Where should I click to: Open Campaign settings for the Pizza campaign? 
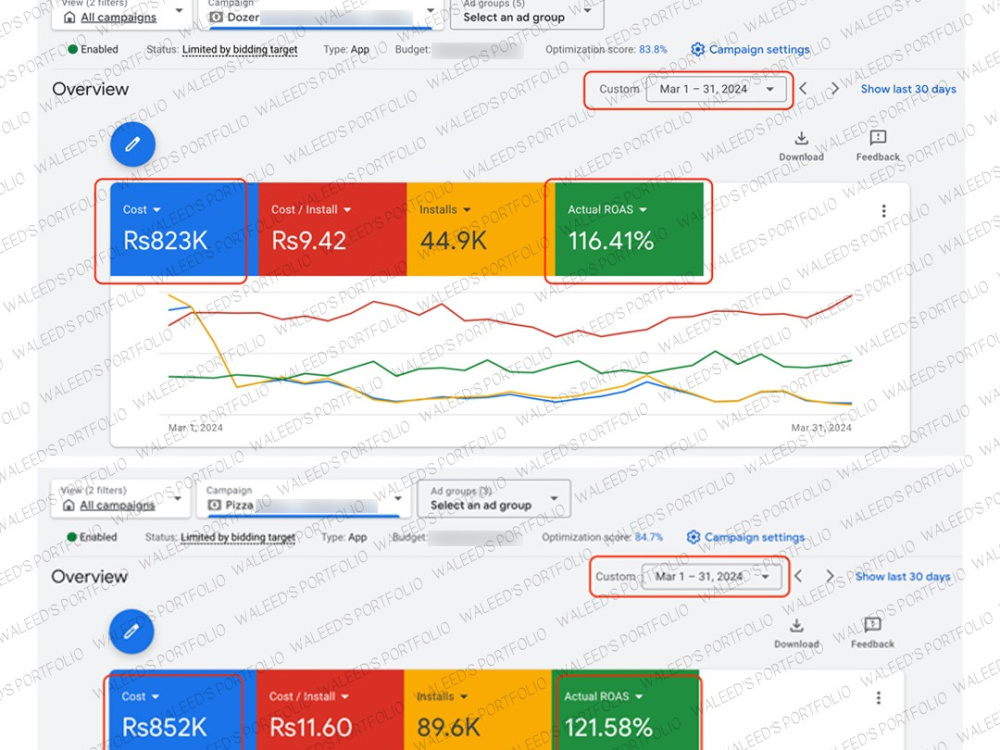click(754, 538)
